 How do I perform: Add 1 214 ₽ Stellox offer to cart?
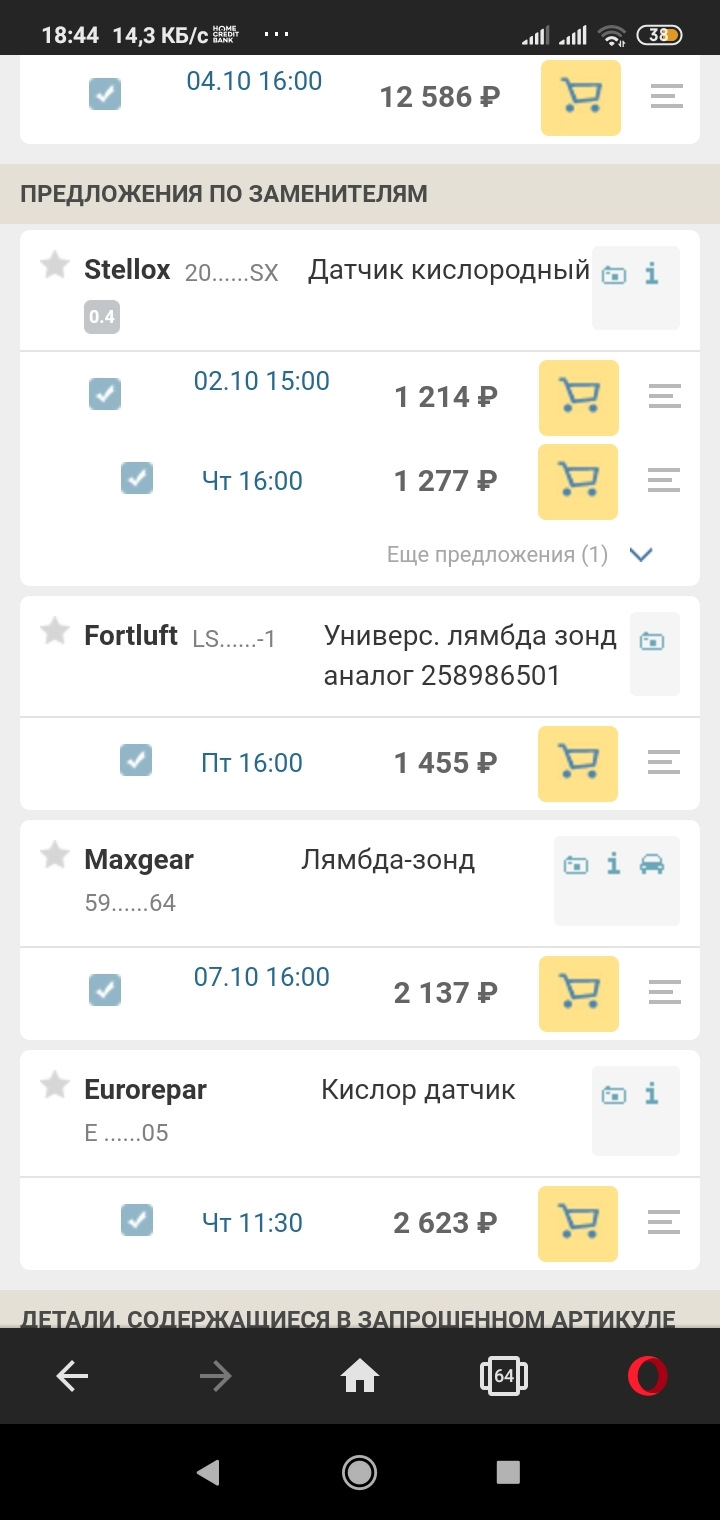[579, 397]
